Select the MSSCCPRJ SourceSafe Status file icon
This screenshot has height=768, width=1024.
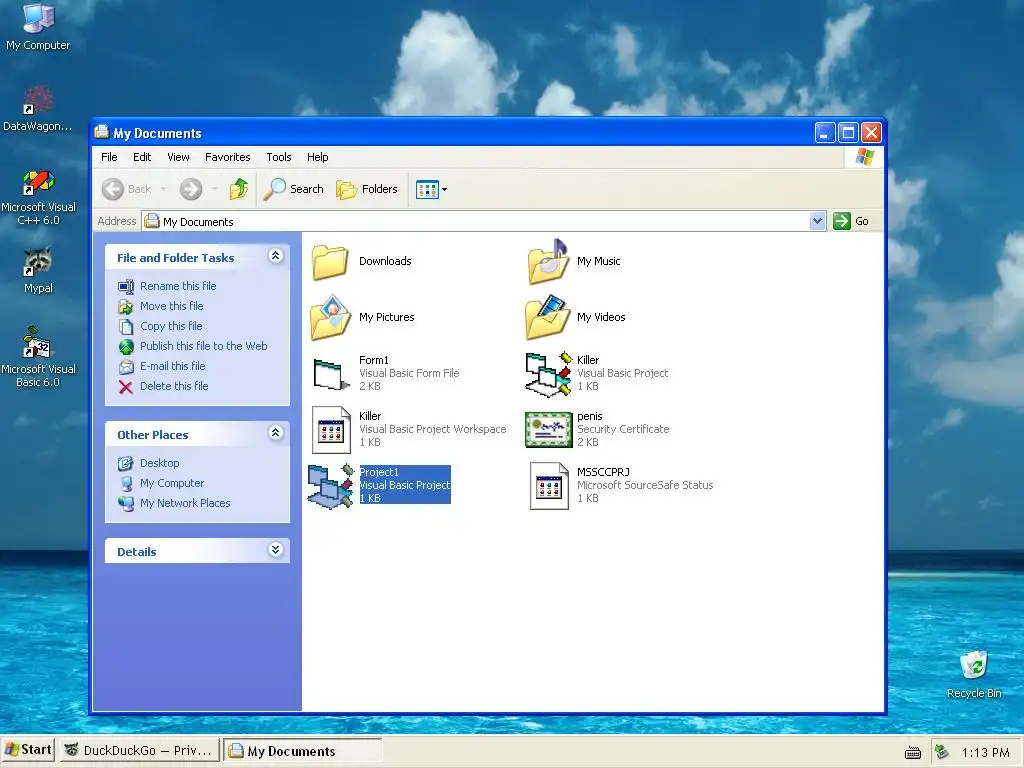(549, 486)
